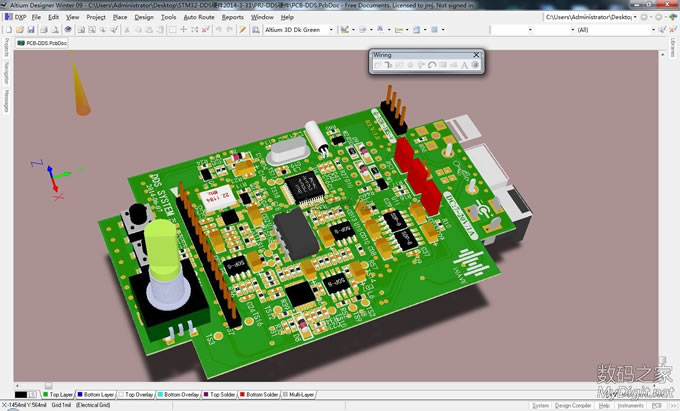Open the Altium 3D Dk Green view dropdown

click(332, 30)
